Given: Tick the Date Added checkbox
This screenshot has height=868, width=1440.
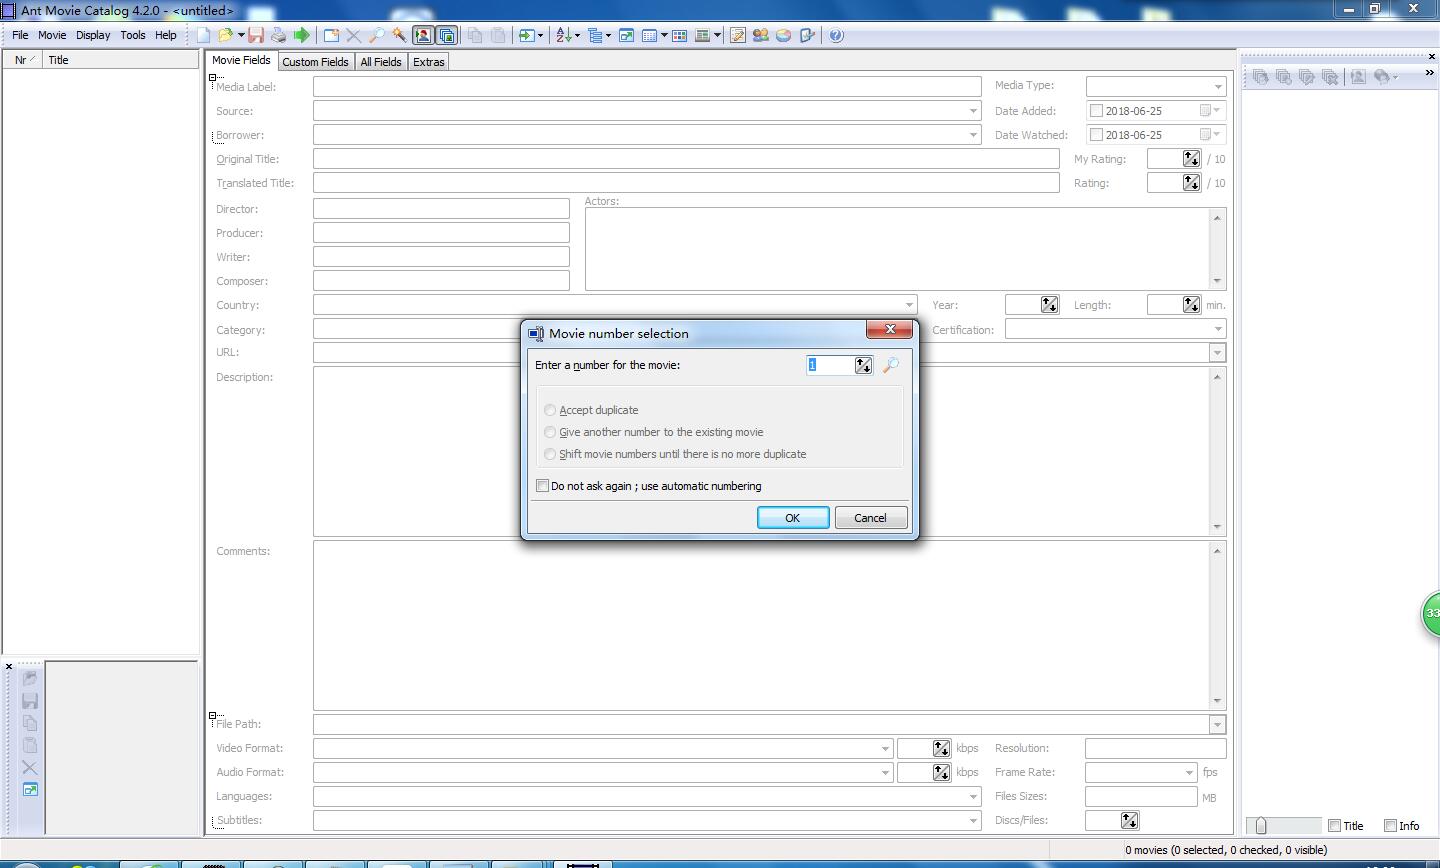Looking at the screenshot, I should (x=1096, y=111).
